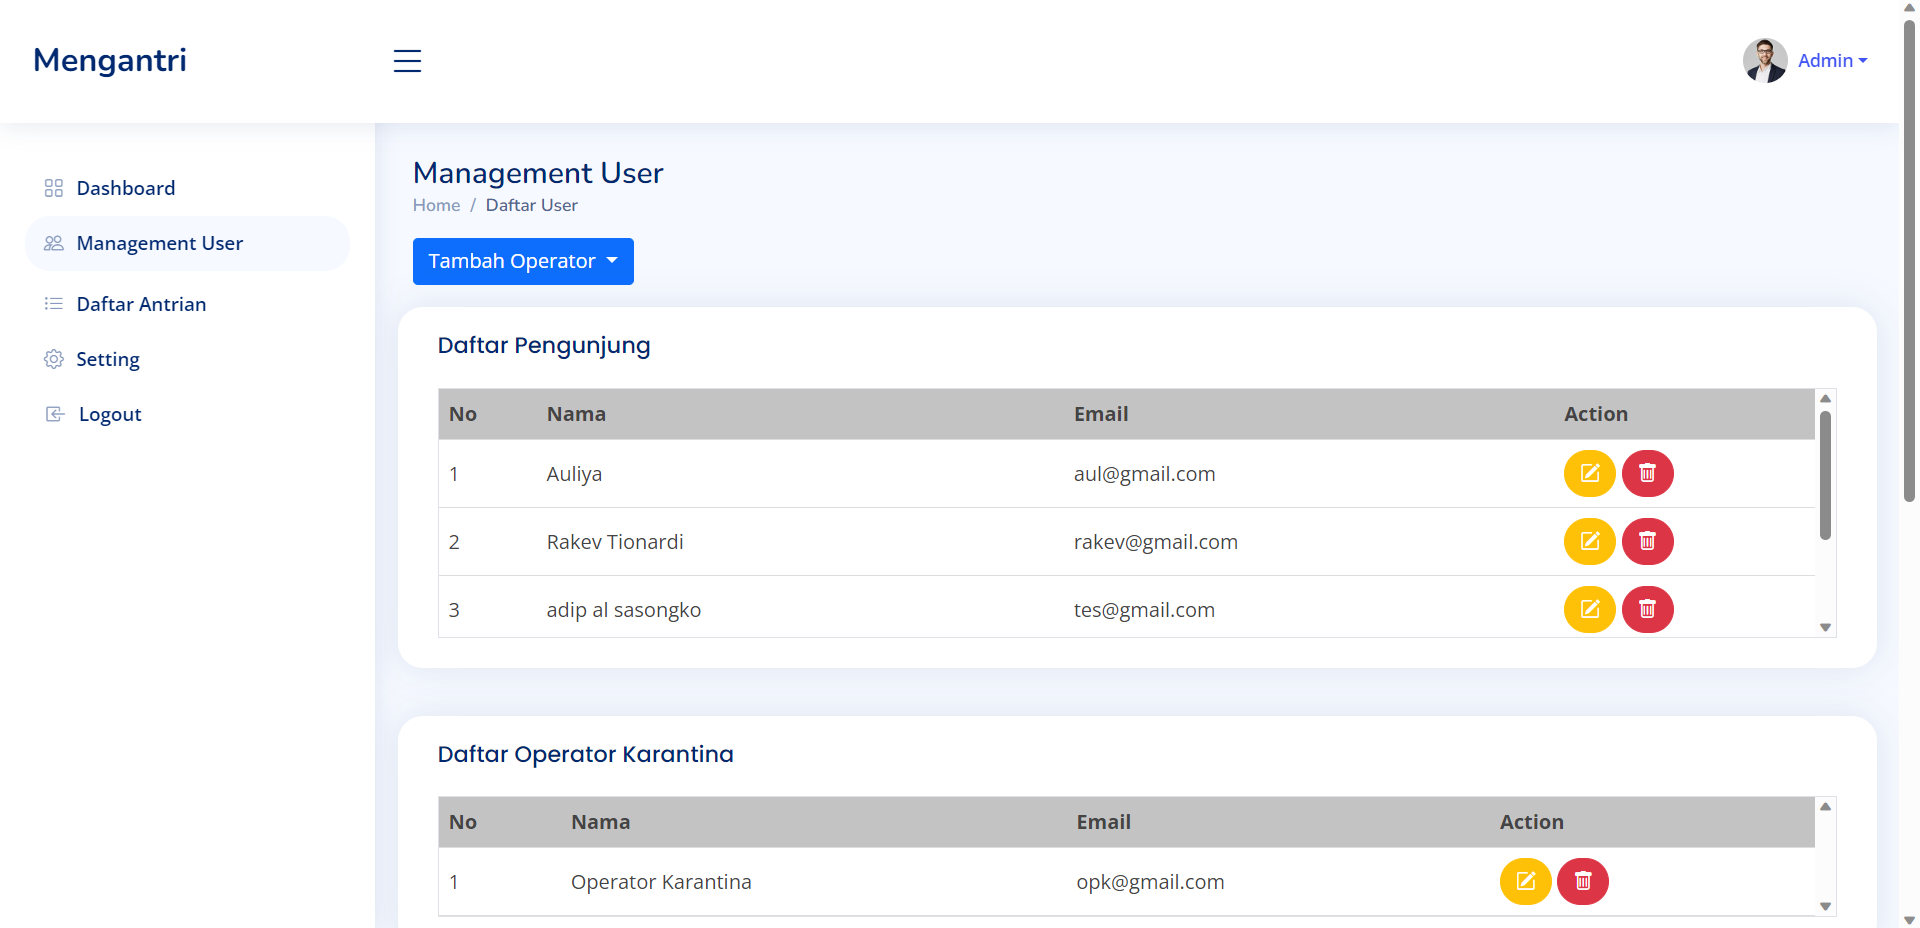Click the Management User people icon
The width and height of the screenshot is (1920, 928).
tap(54, 243)
